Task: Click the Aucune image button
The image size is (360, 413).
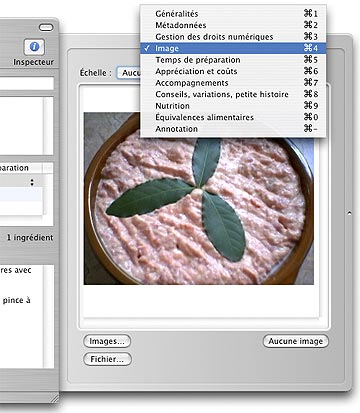Action: [x=296, y=341]
